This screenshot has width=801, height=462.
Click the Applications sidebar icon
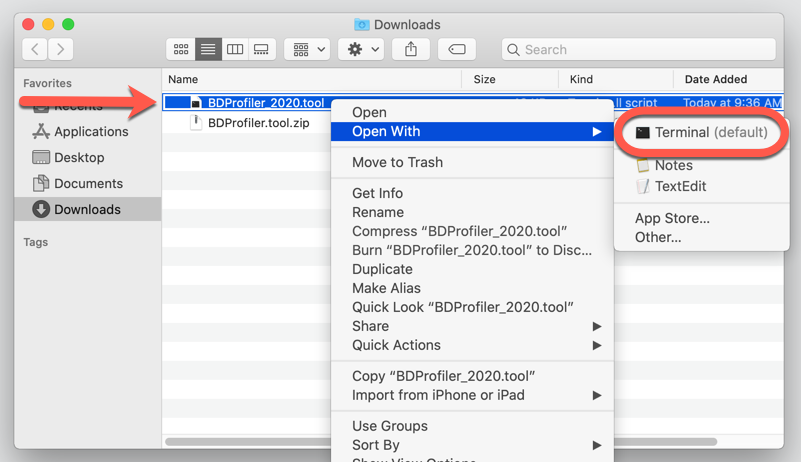point(41,131)
